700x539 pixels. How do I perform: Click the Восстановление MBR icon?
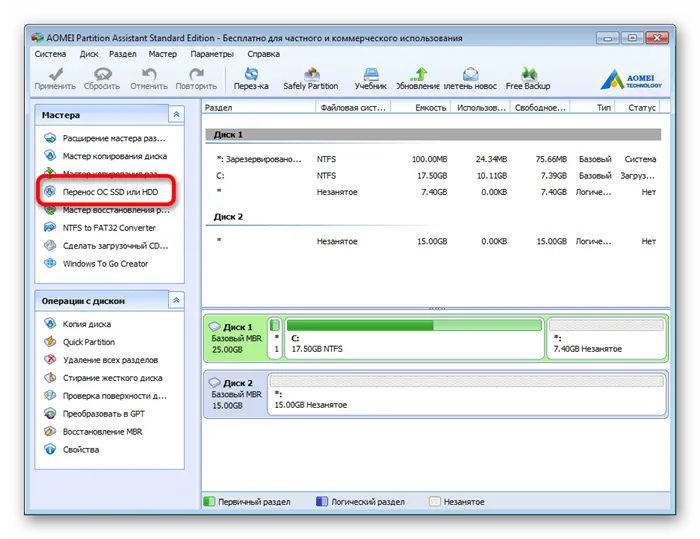pyautogui.click(x=50, y=431)
